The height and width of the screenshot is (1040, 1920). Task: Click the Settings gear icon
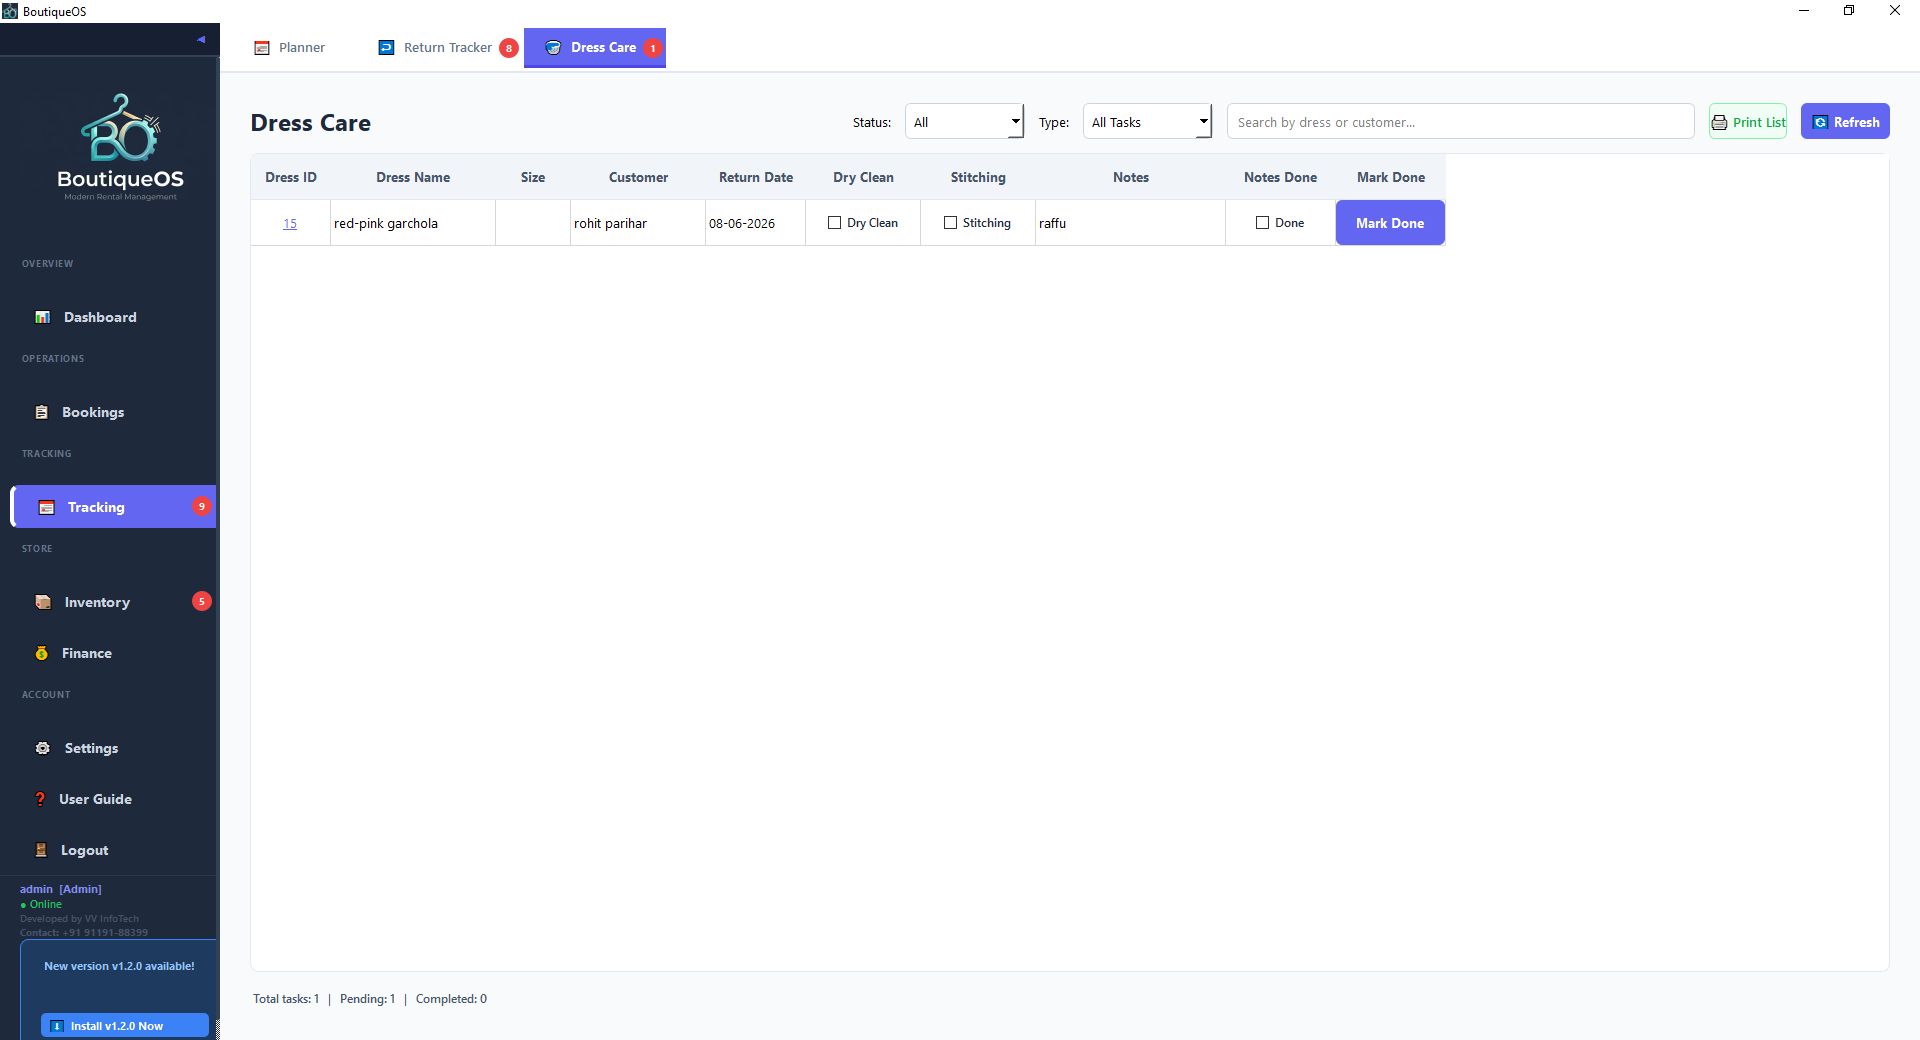[43, 748]
